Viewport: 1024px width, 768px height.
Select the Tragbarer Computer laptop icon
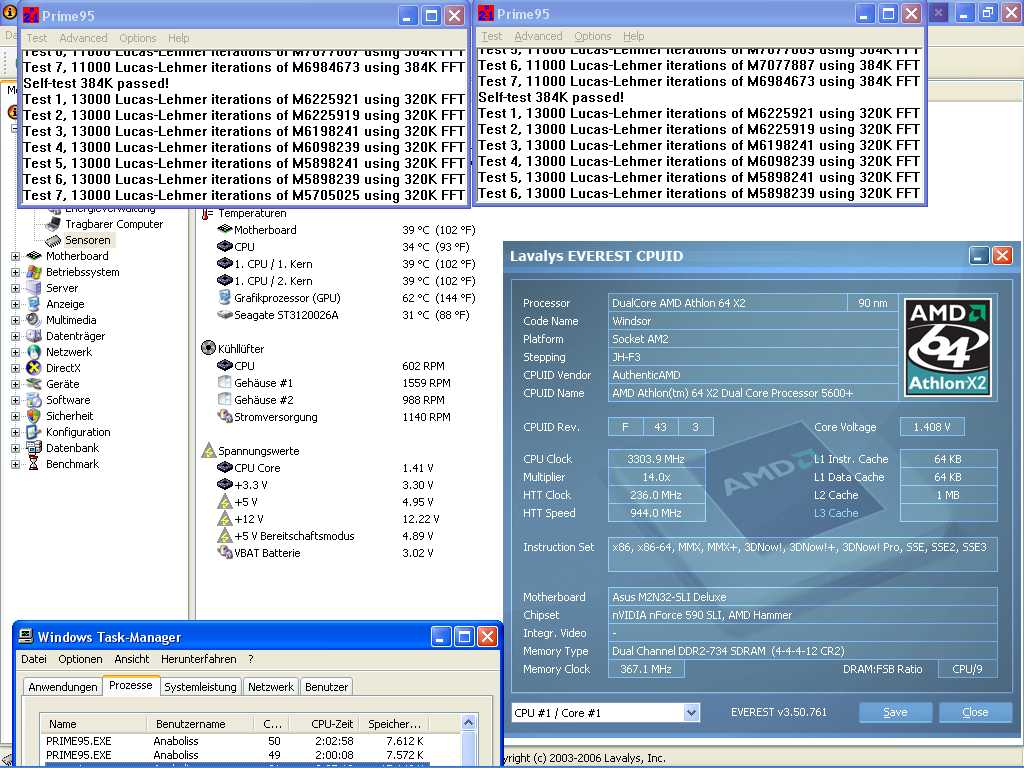(x=54, y=224)
